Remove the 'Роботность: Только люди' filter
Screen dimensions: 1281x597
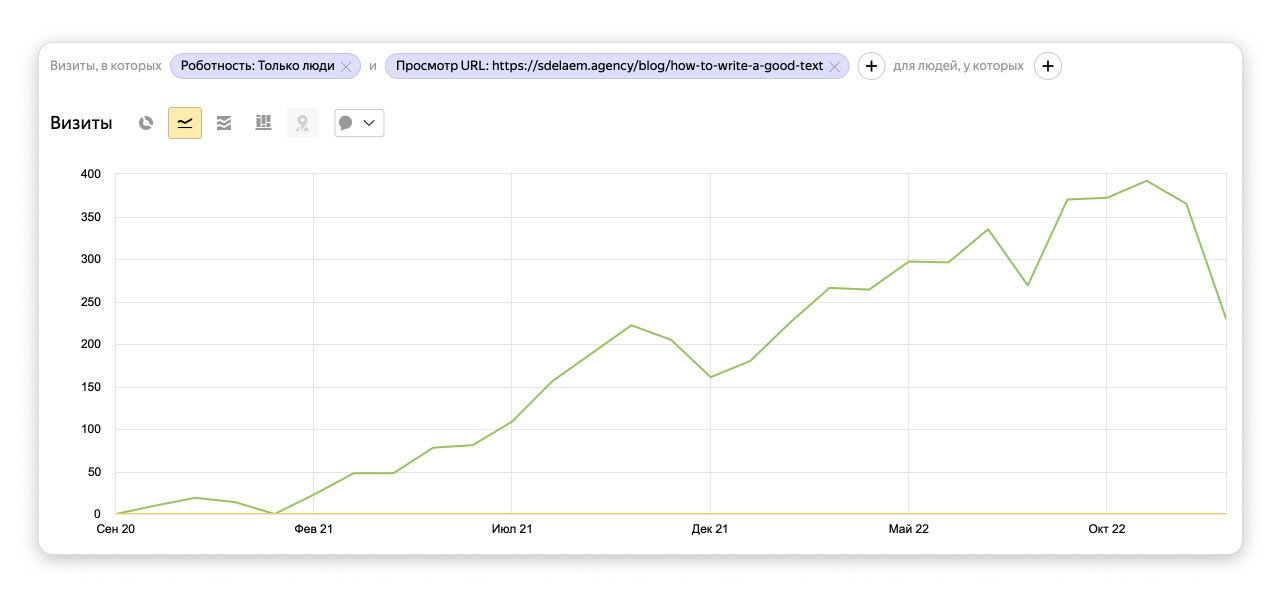point(346,66)
